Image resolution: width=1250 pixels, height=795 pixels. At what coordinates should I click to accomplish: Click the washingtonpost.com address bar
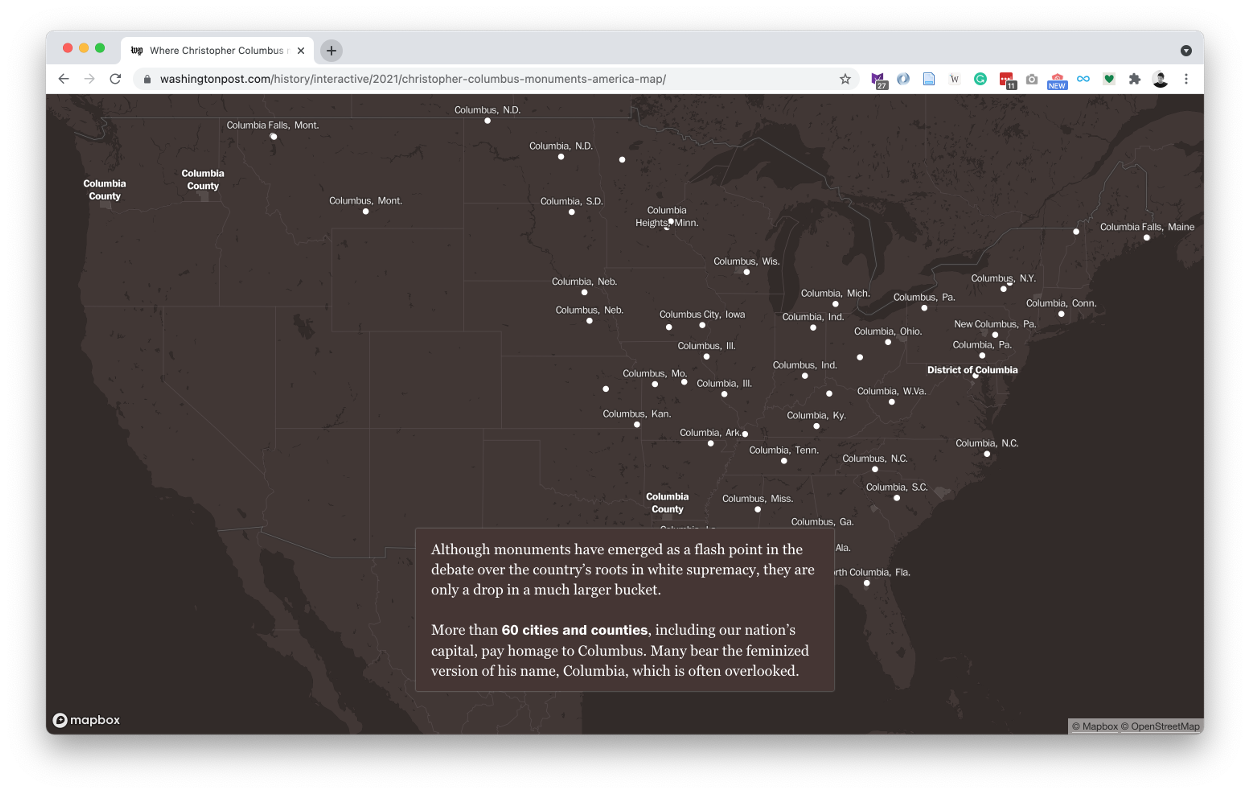(400, 78)
